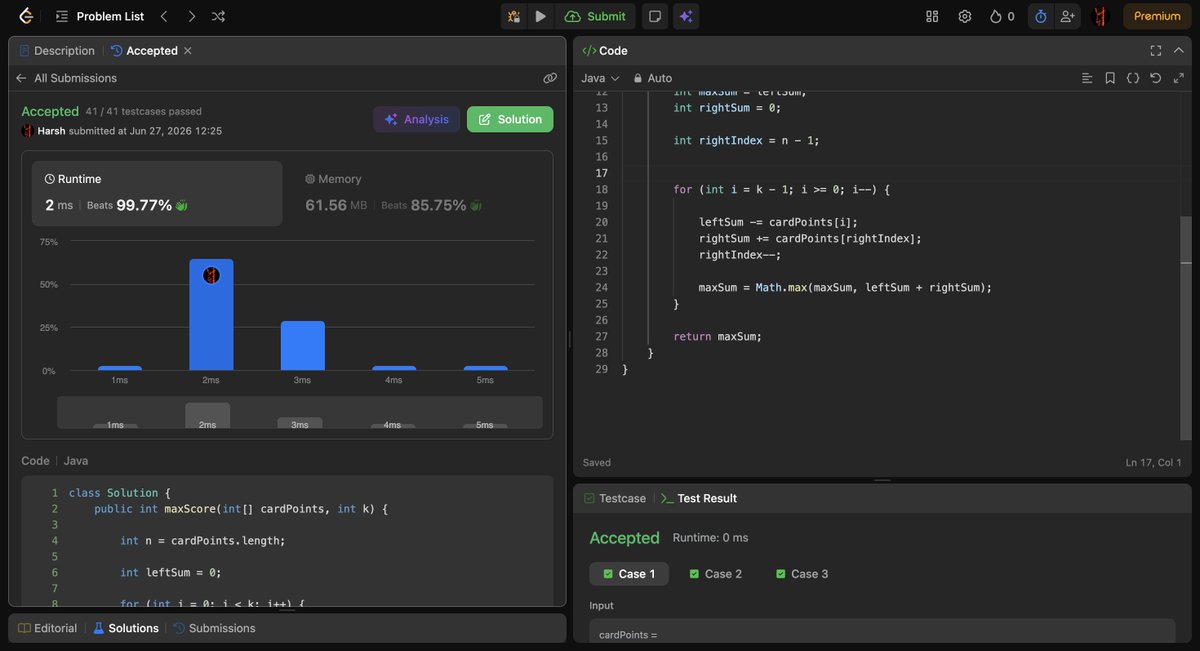Format the code with align icon
This screenshot has width=1200, height=651.
tap(1087, 78)
